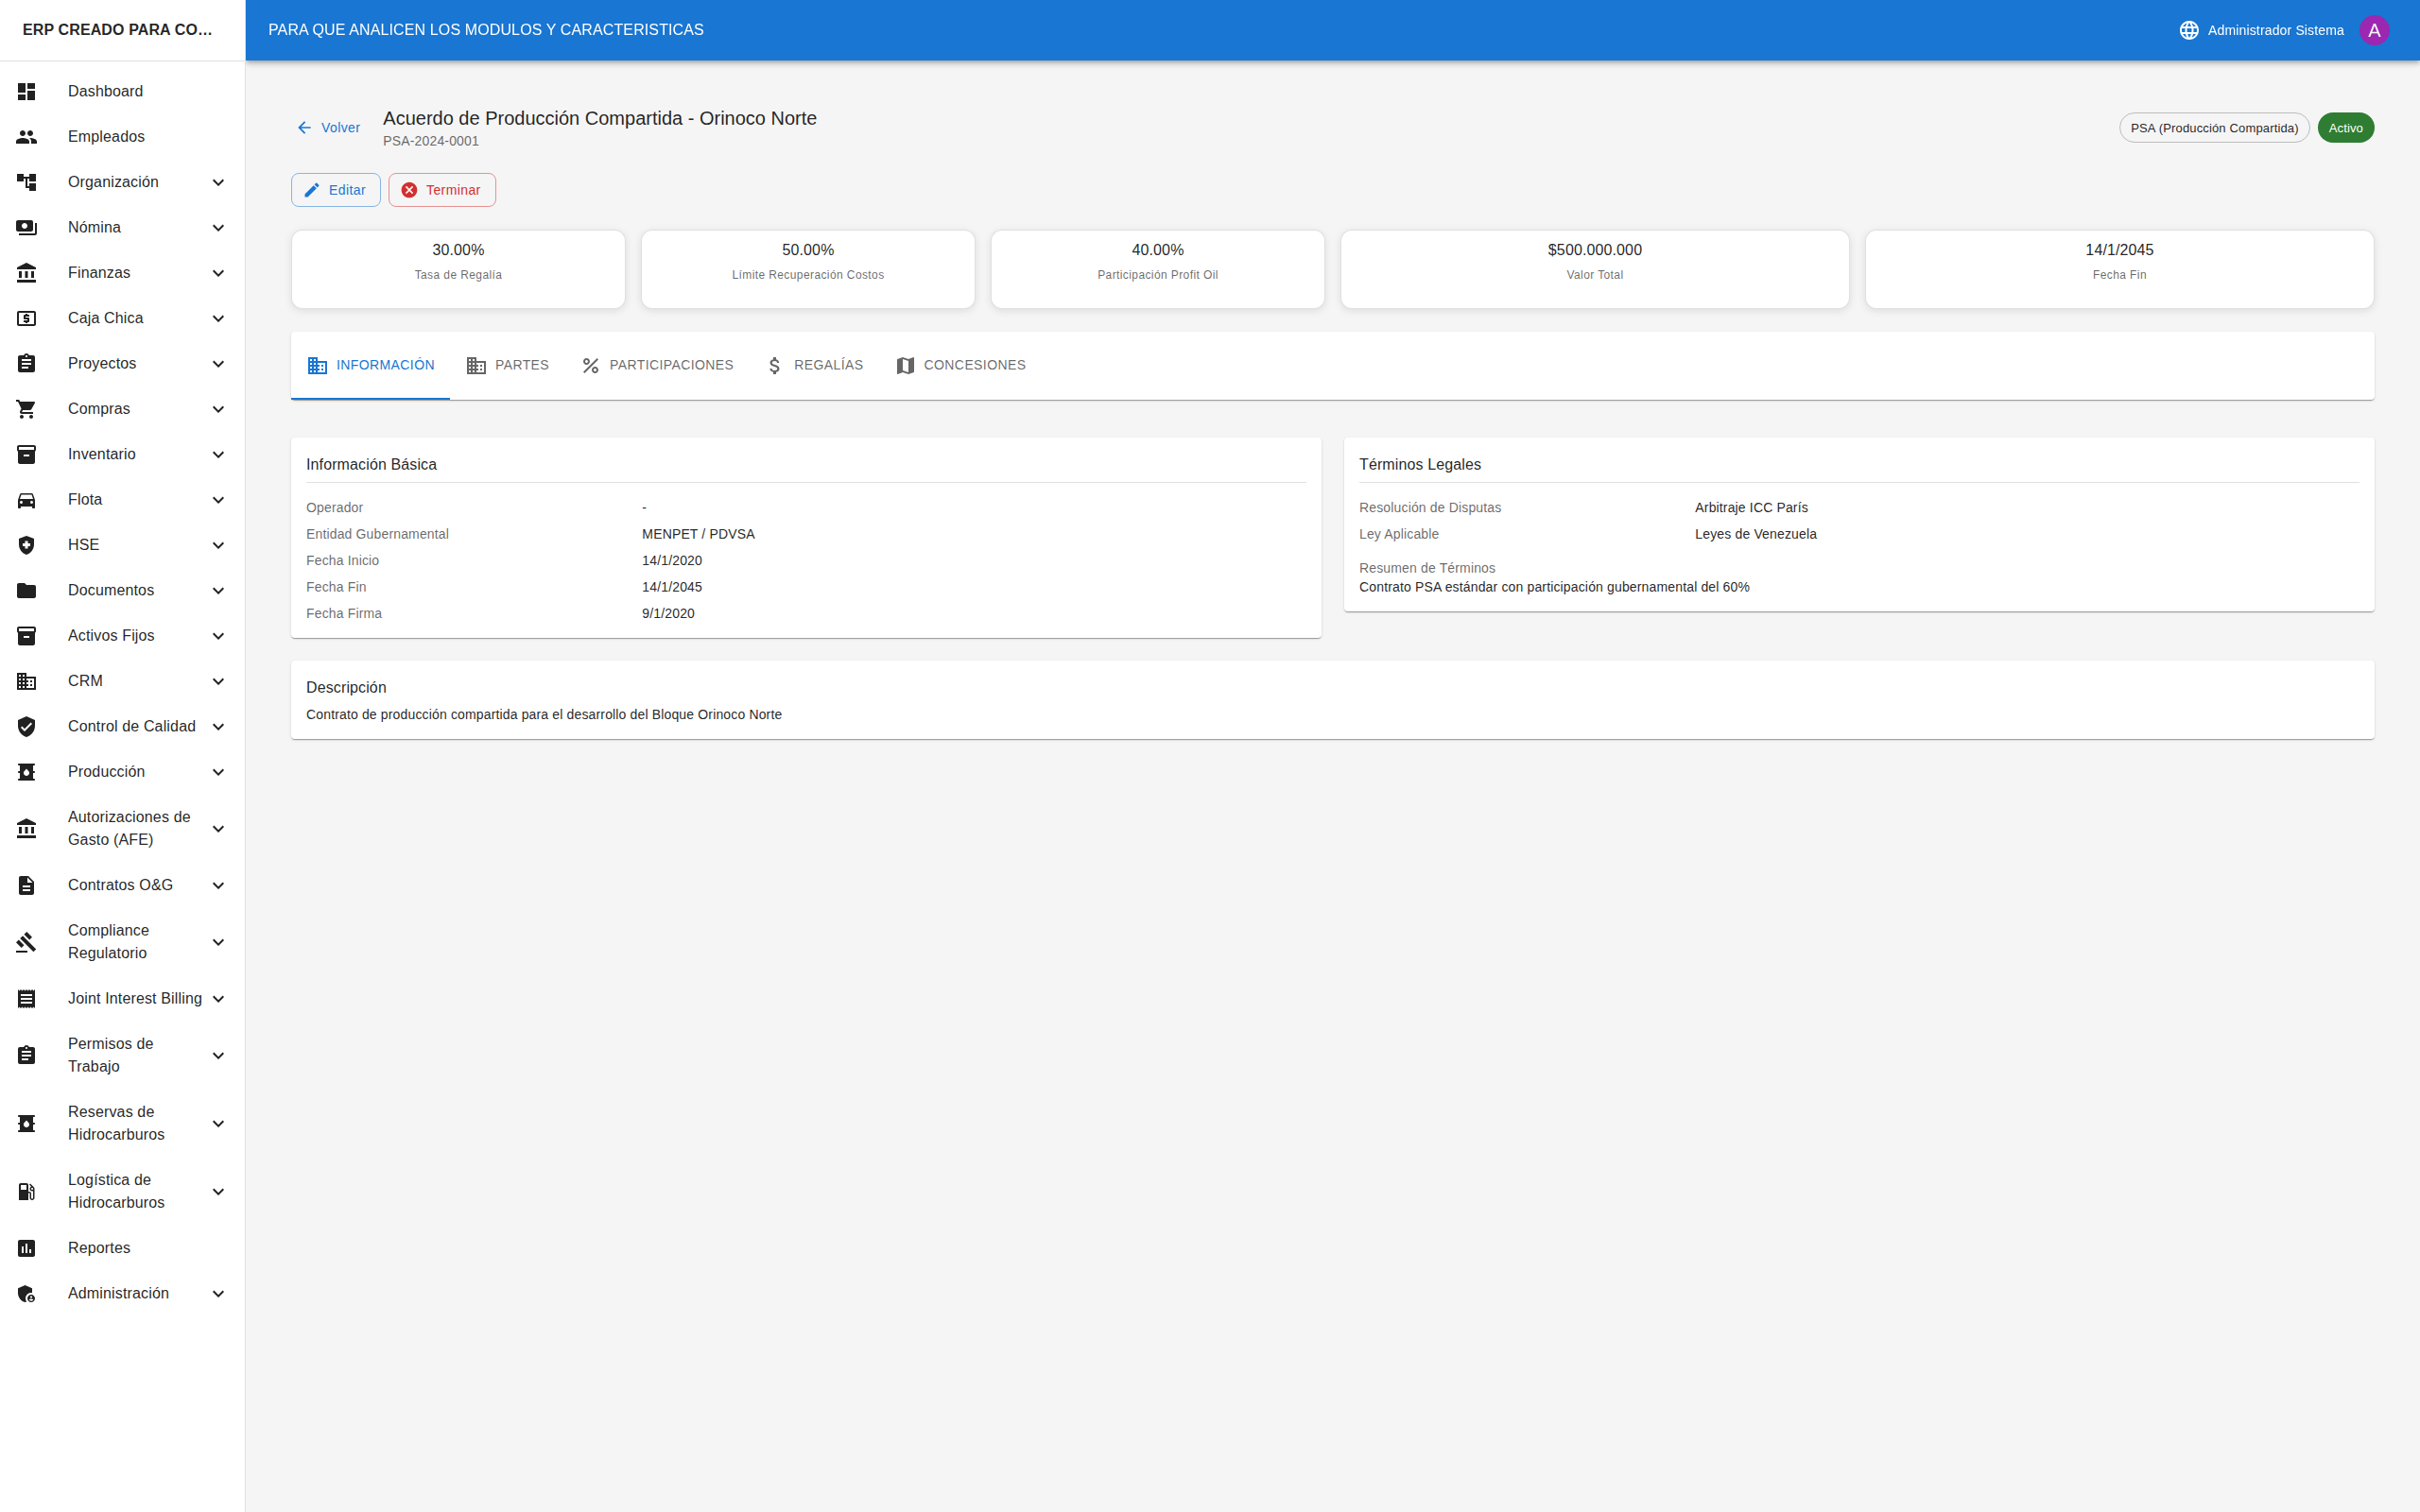Open the Regalías tab
The width and height of the screenshot is (2420, 1512).
[814, 365]
